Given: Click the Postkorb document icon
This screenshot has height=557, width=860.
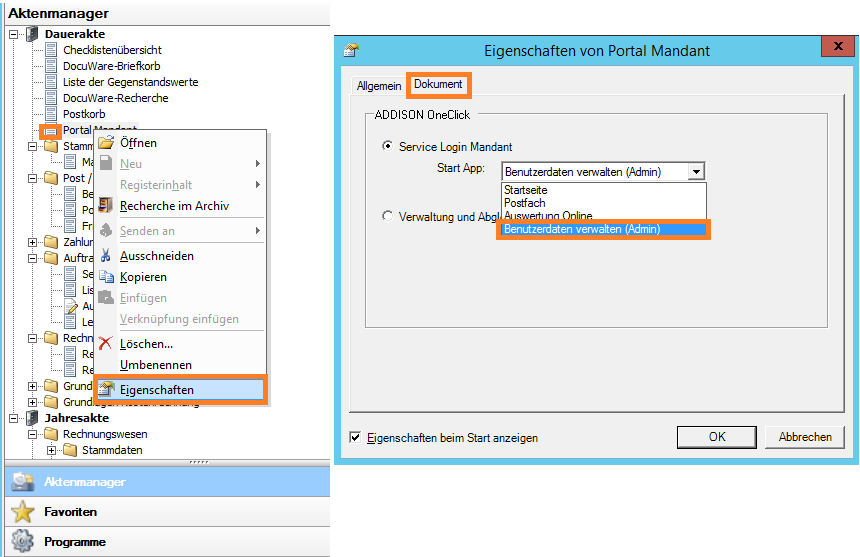Looking at the screenshot, I should [51, 114].
